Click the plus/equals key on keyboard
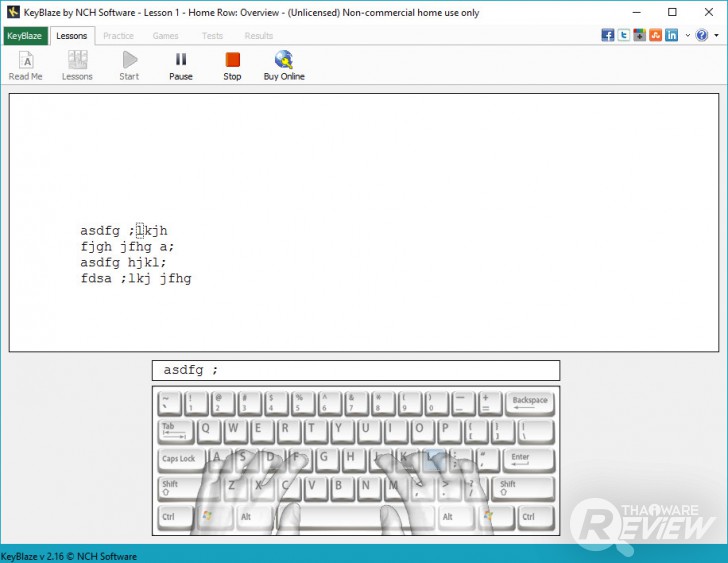This screenshot has width=728, height=563. [x=489, y=403]
